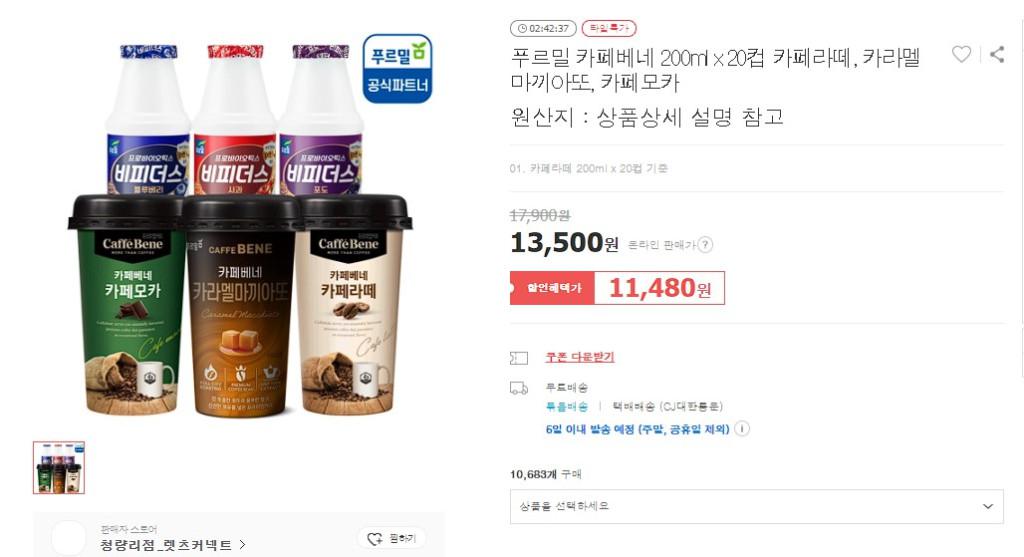Screen dimensions: 1024x557
Task: Expand the product option dropdown chevron arrow
Action: coord(988,506)
